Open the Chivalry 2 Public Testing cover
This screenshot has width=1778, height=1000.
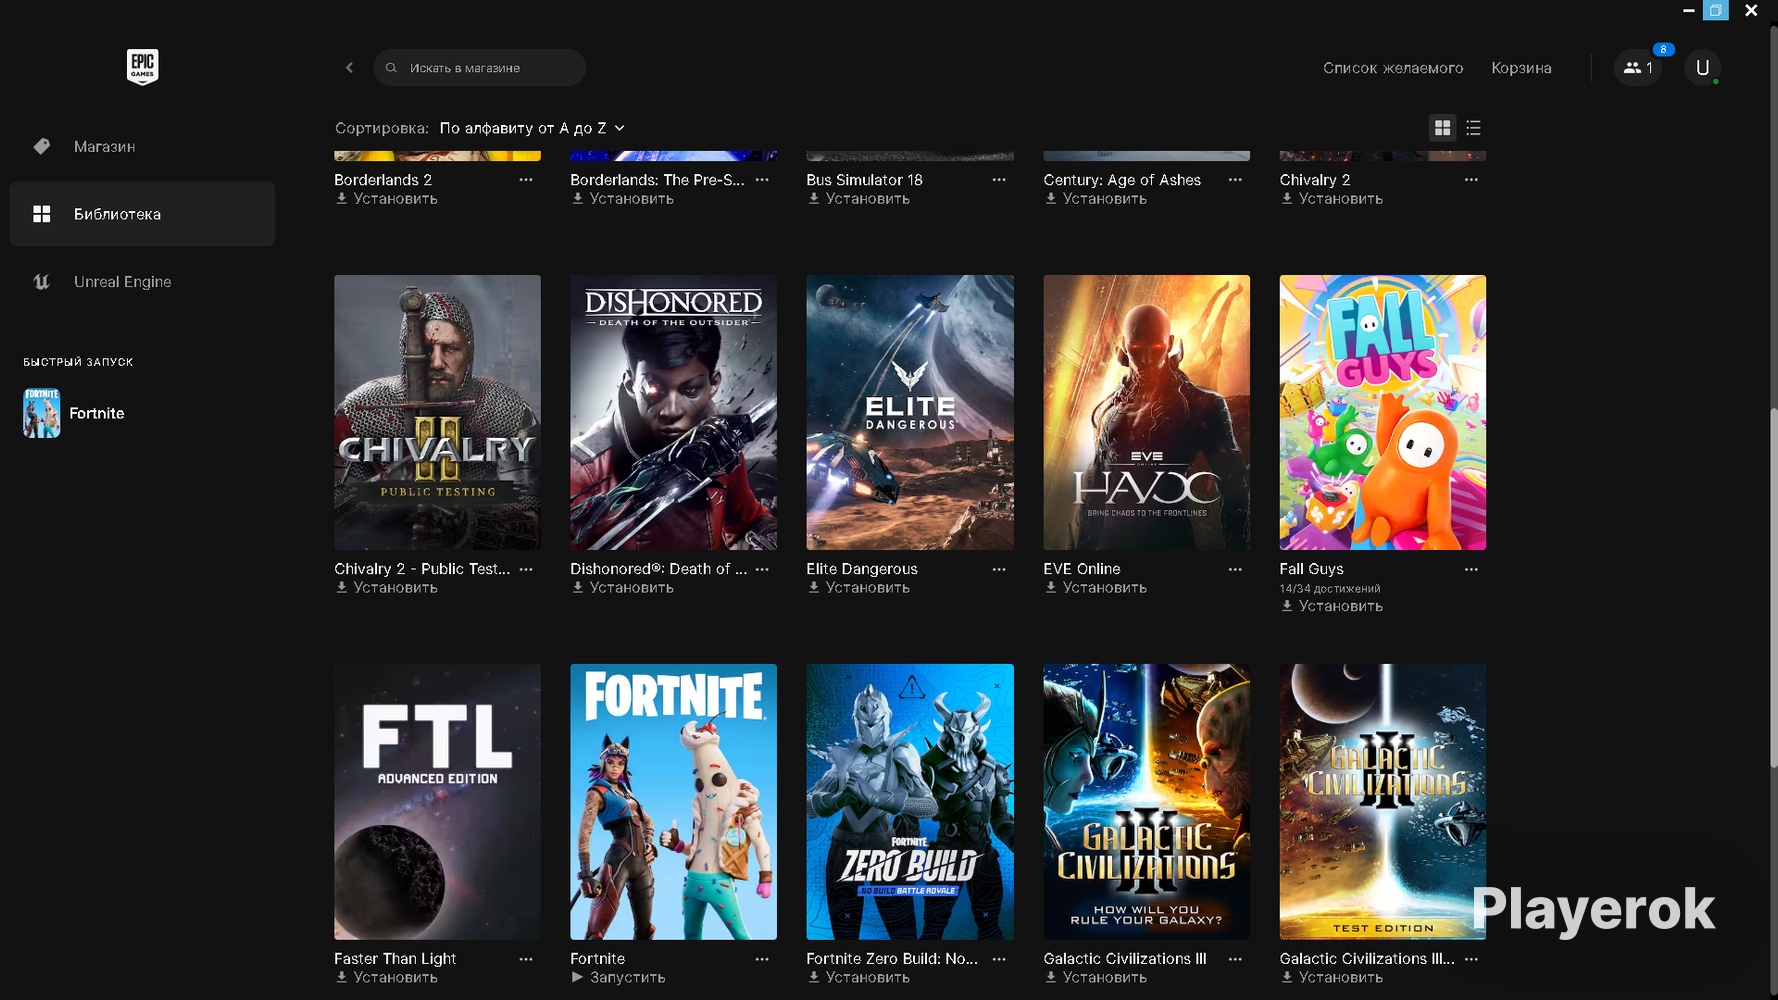point(437,412)
